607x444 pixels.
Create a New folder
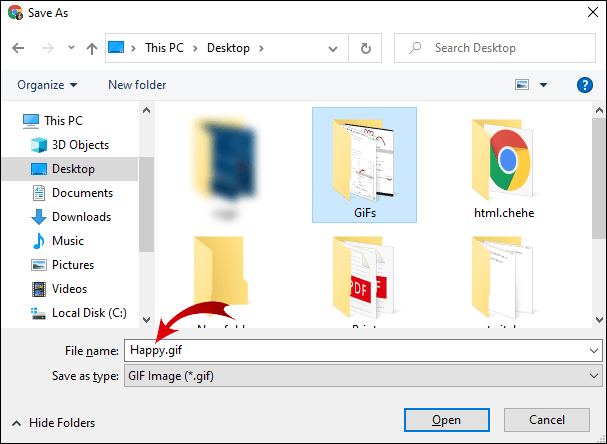click(x=137, y=85)
